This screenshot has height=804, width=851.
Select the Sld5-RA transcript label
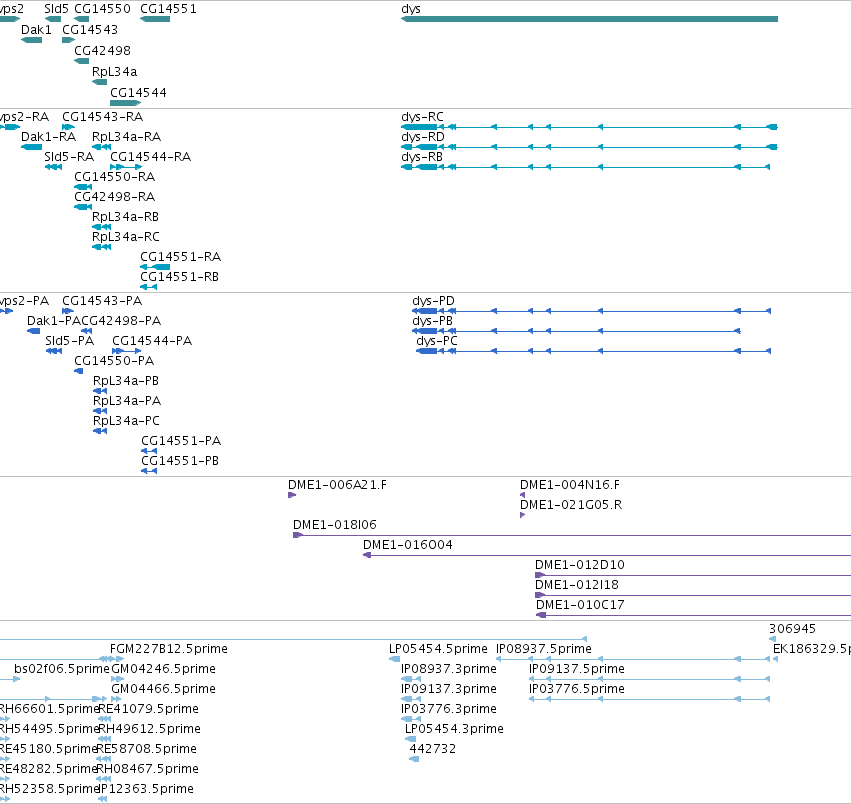69,157
